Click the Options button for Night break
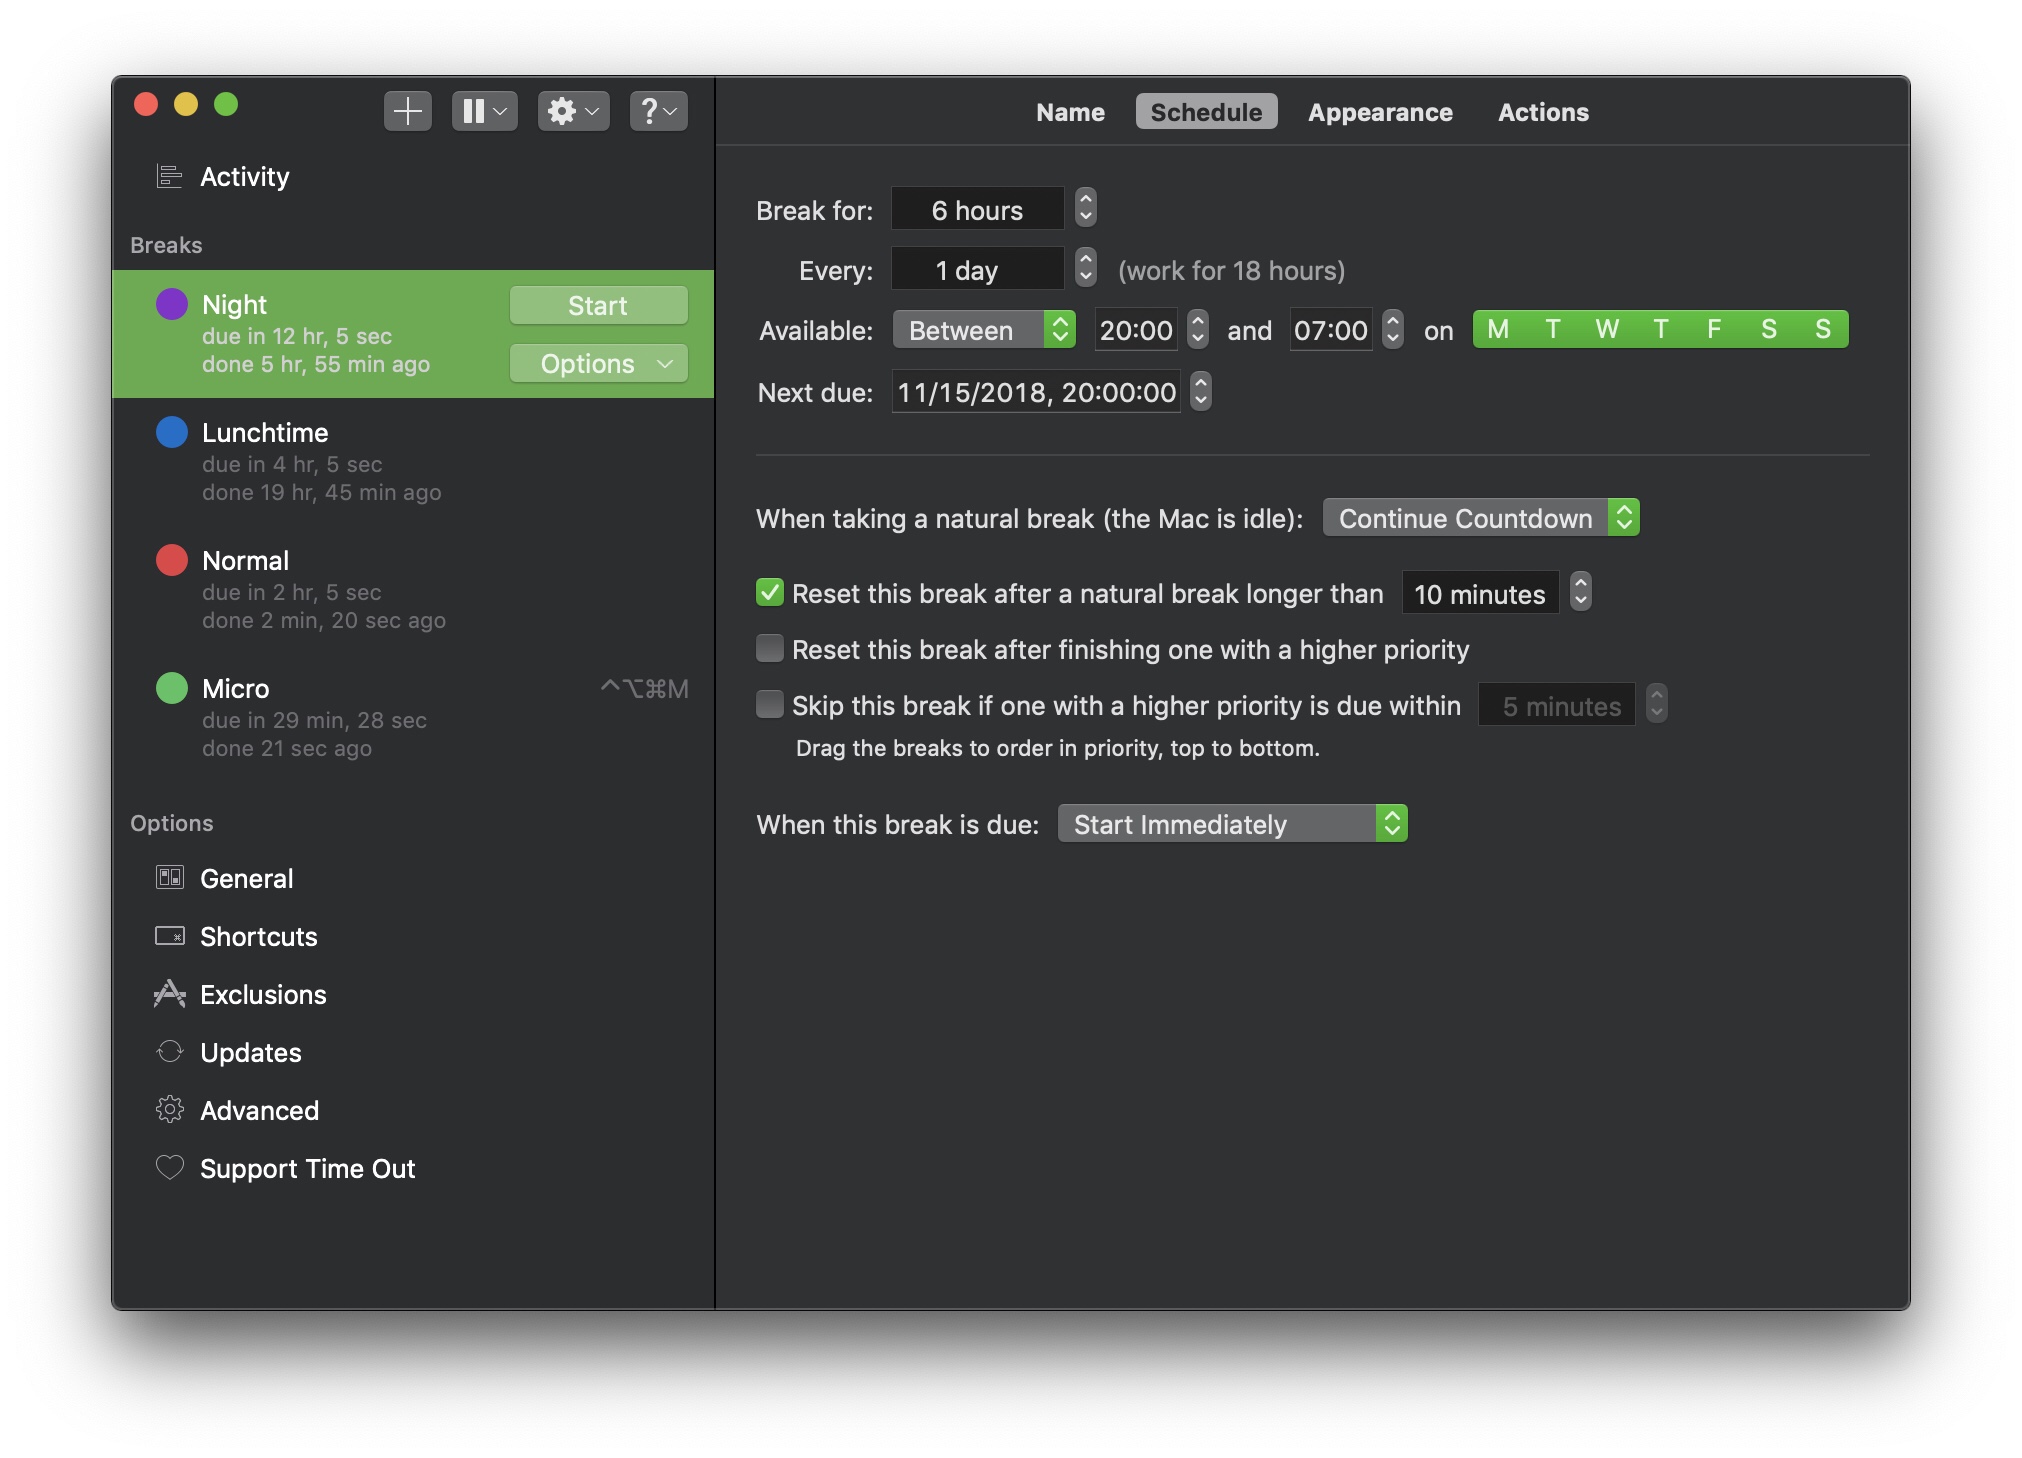The height and width of the screenshot is (1458, 2022). coord(598,364)
